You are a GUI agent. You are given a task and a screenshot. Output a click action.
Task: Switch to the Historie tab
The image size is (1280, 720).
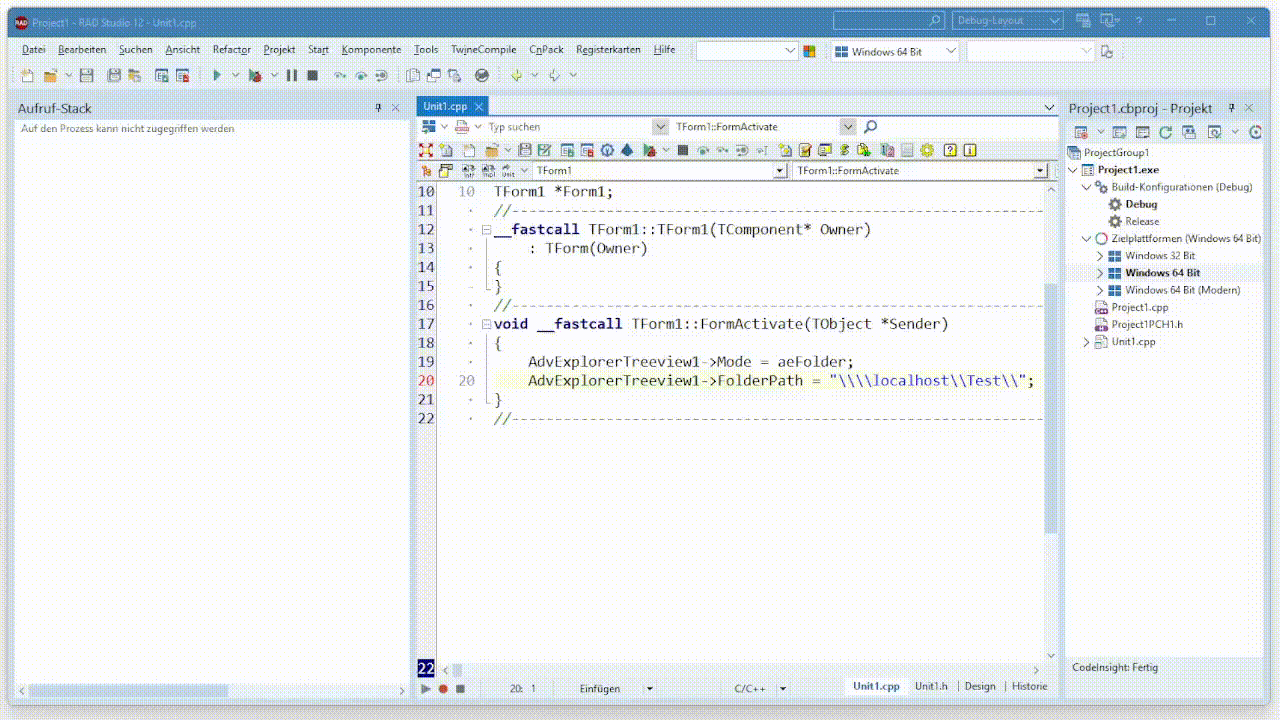1030,686
